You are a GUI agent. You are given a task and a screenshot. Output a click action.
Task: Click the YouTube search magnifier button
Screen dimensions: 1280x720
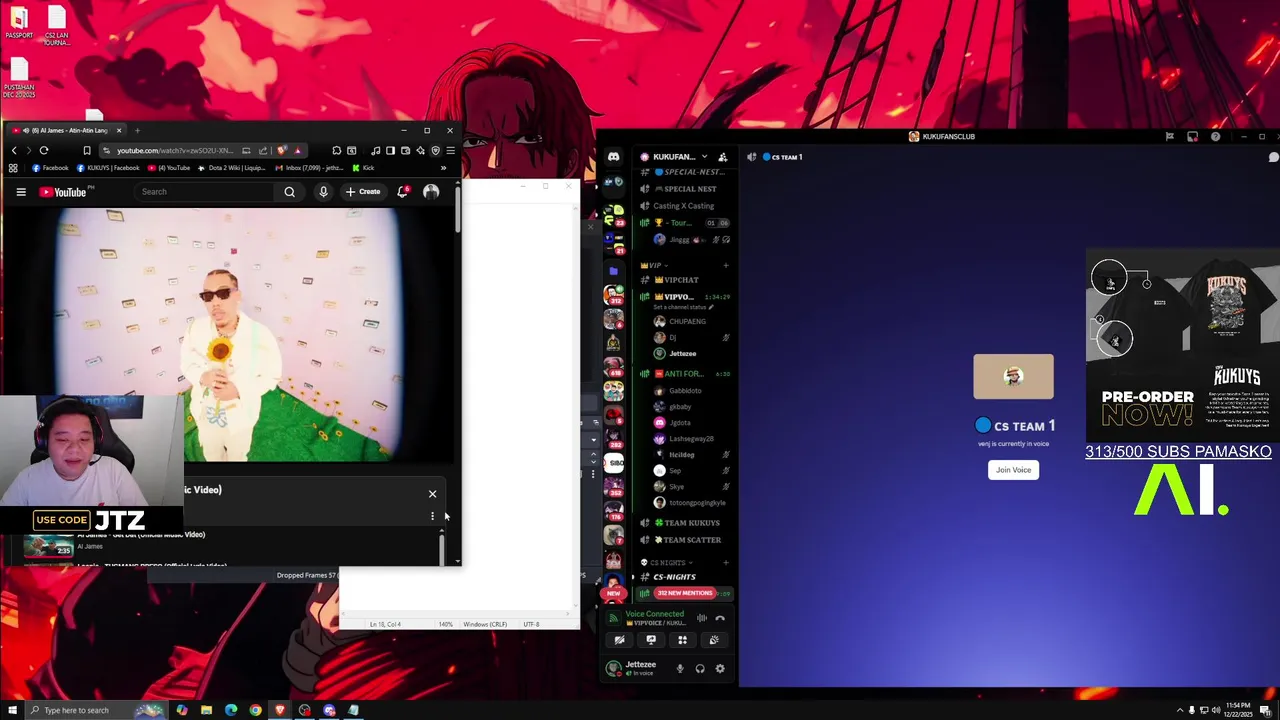(289, 192)
